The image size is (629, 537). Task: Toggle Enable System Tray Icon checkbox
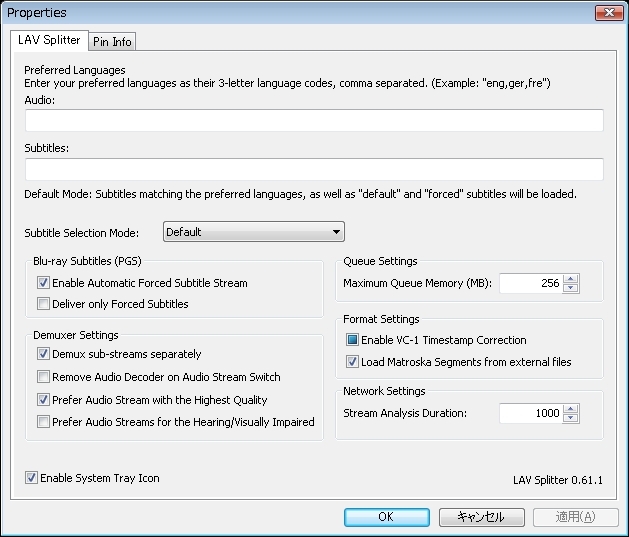(x=31, y=478)
